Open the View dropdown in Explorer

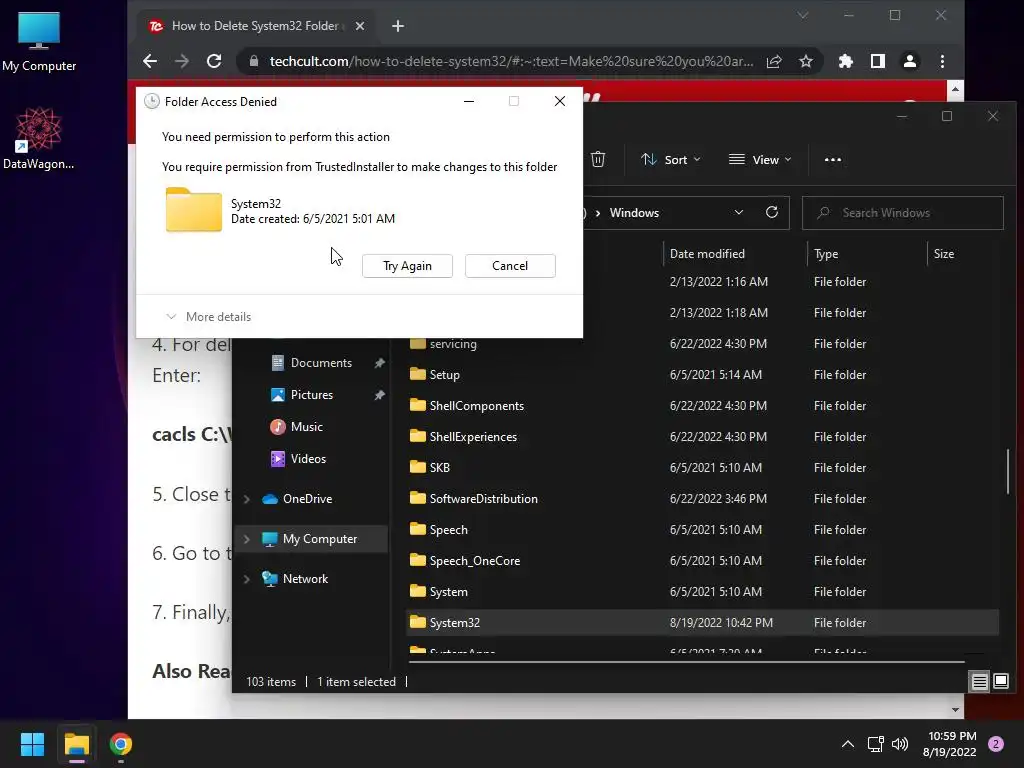click(760, 159)
